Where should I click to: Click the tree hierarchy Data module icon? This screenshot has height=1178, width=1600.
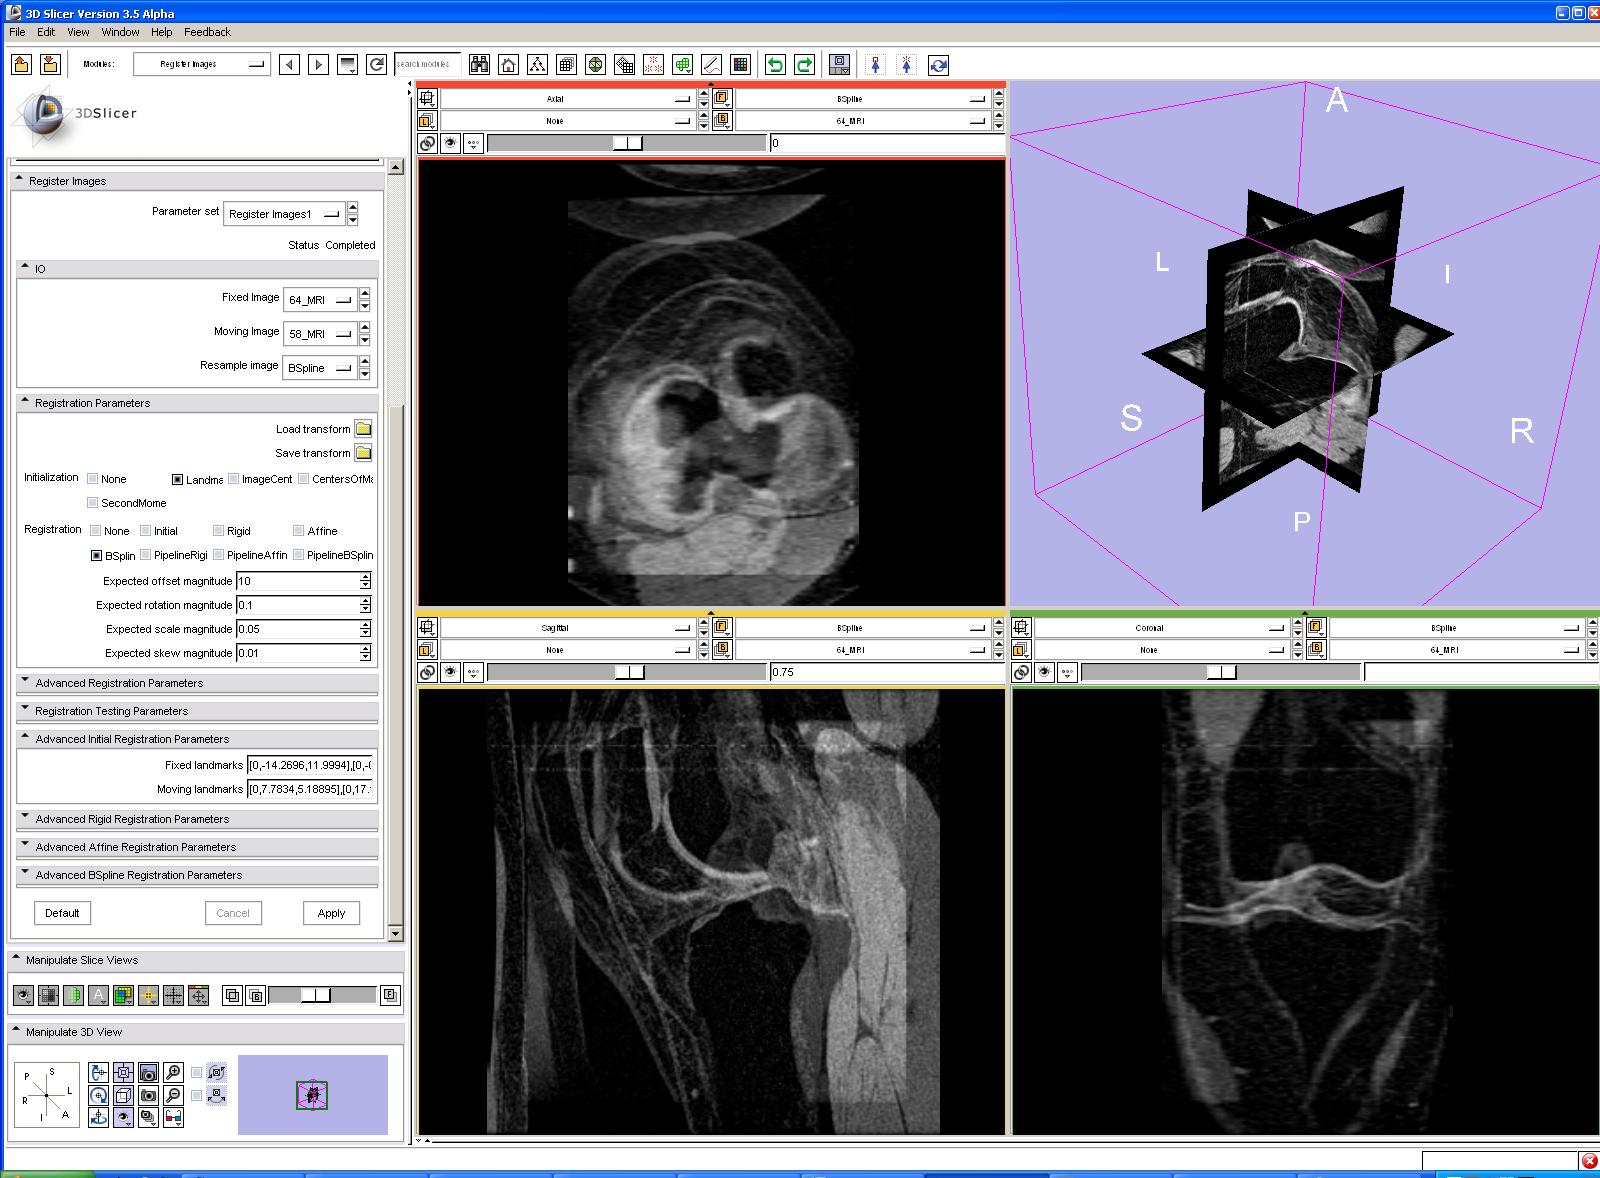point(537,65)
